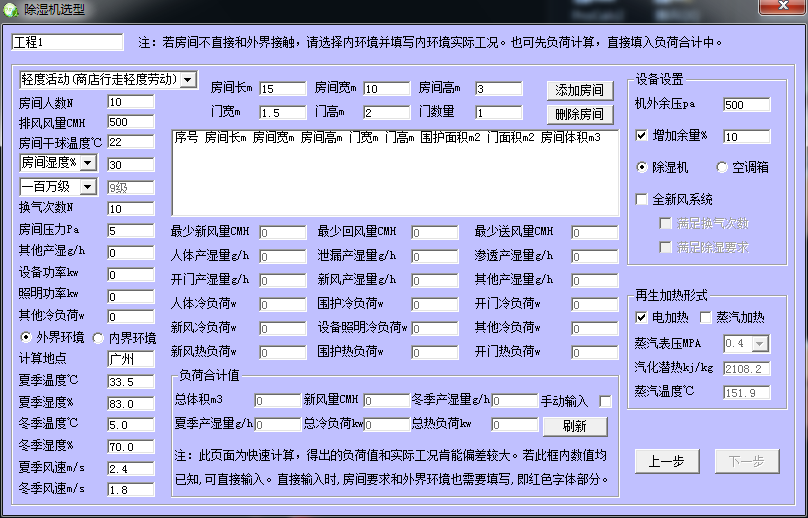Click the 照明功率kw input field
The image size is (808, 518).
(x=131, y=297)
